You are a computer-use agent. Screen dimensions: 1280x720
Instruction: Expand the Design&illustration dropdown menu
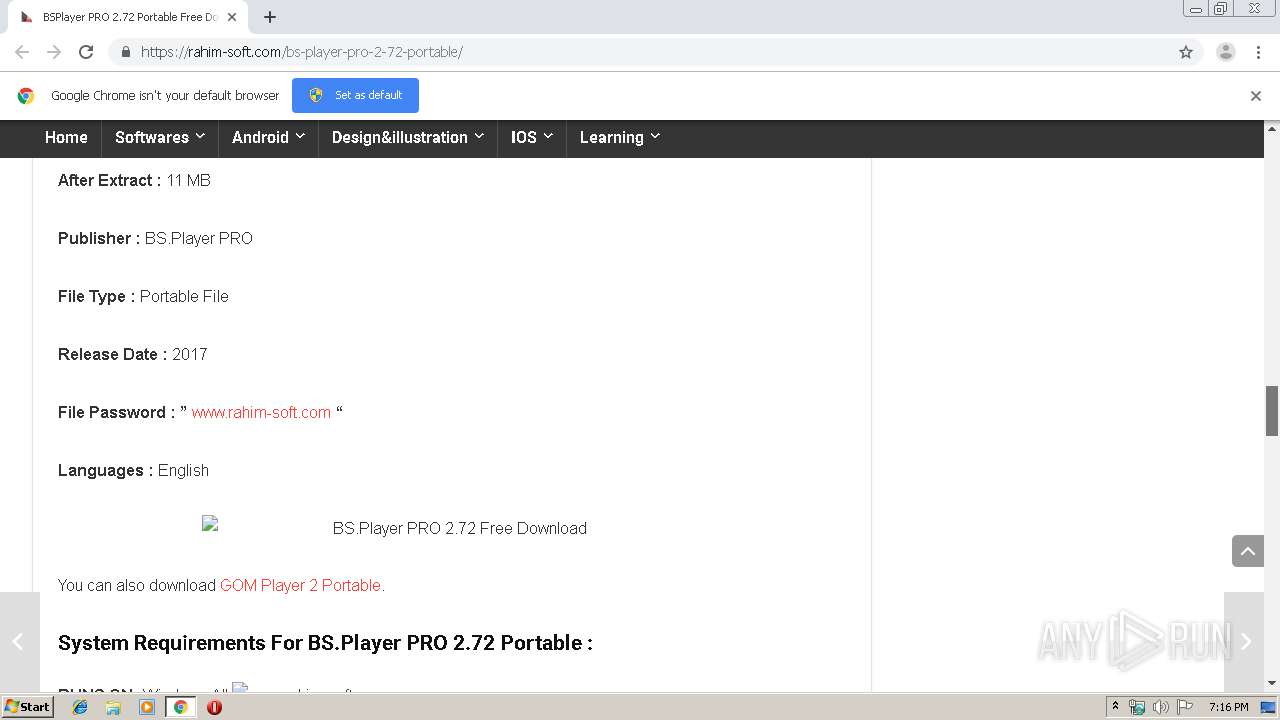pyautogui.click(x=408, y=138)
